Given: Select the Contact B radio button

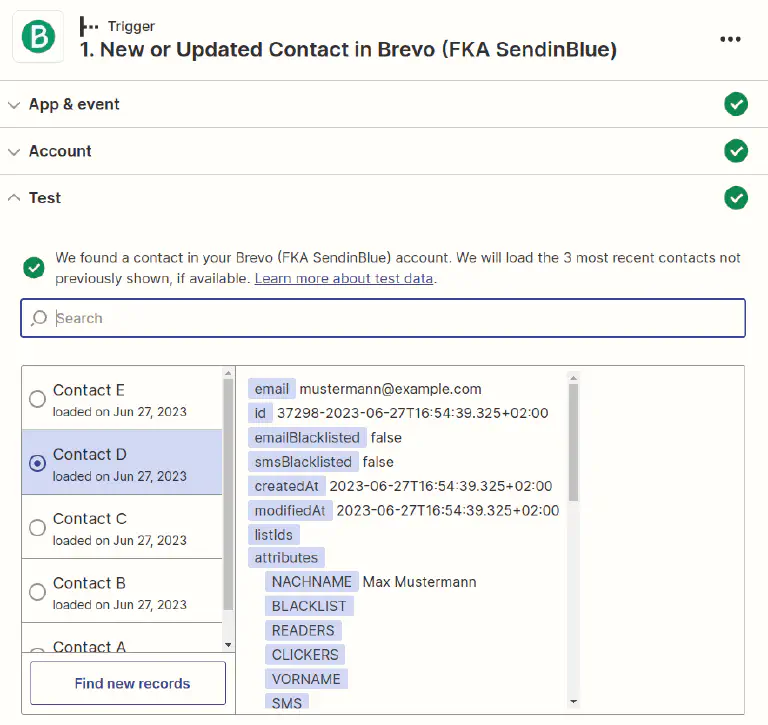Looking at the screenshot, I should (37, 591).
